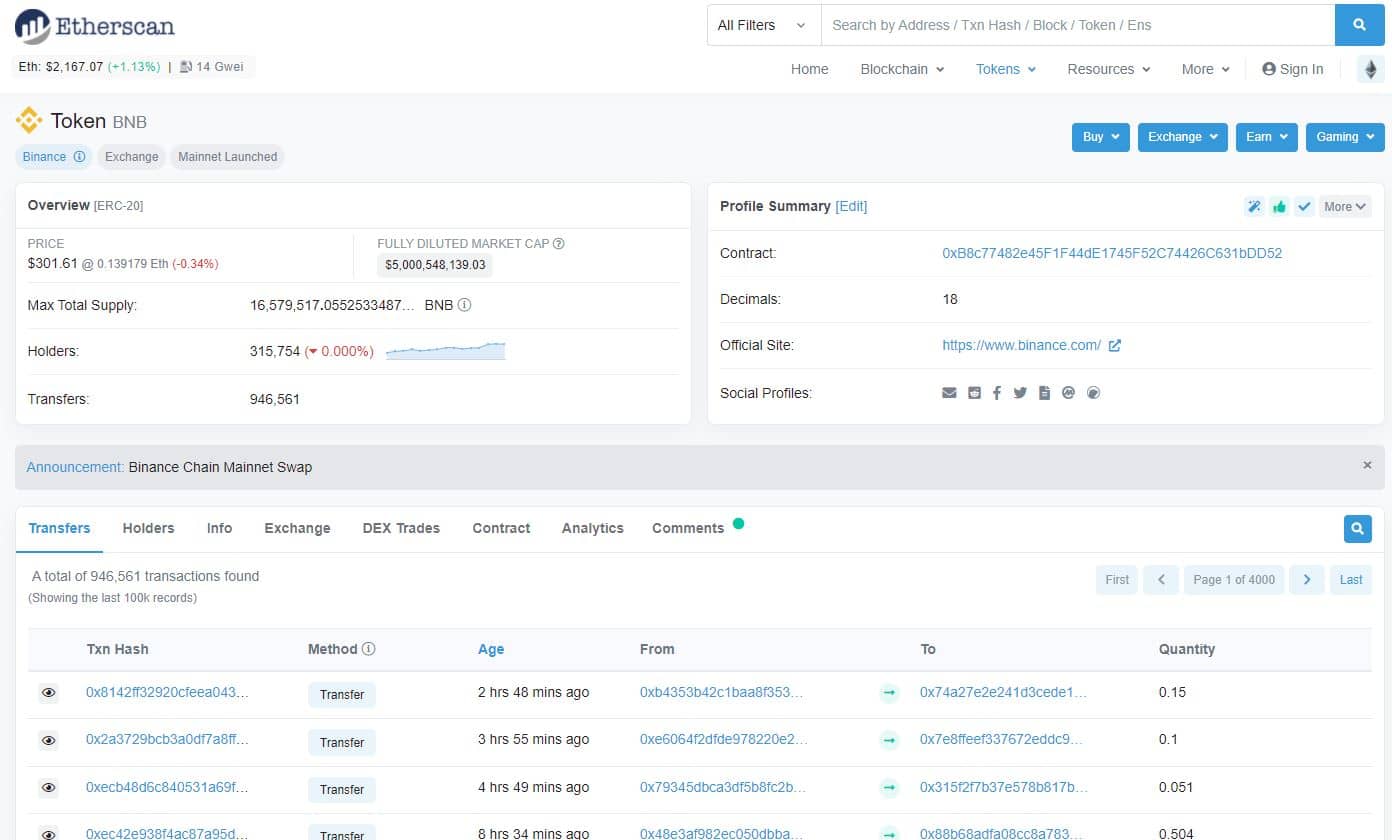Dismiss the announcement banner
This screenshot has width=1392, height=840.
coord(1367,465)
